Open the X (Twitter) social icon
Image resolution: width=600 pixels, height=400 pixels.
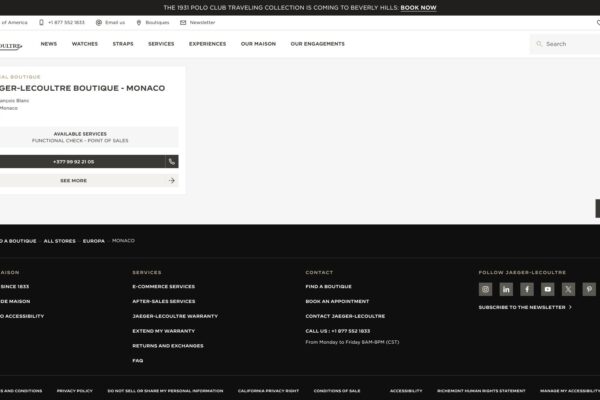click(x=568, y=289)
